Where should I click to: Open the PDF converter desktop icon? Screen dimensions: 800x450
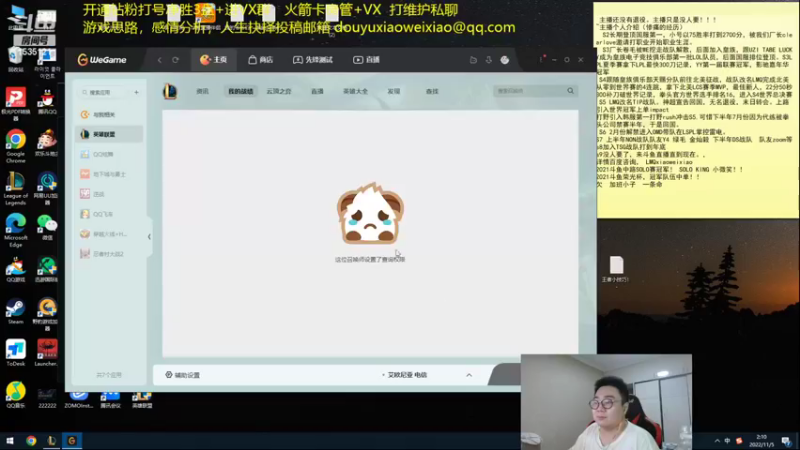[x=15, y=104]
